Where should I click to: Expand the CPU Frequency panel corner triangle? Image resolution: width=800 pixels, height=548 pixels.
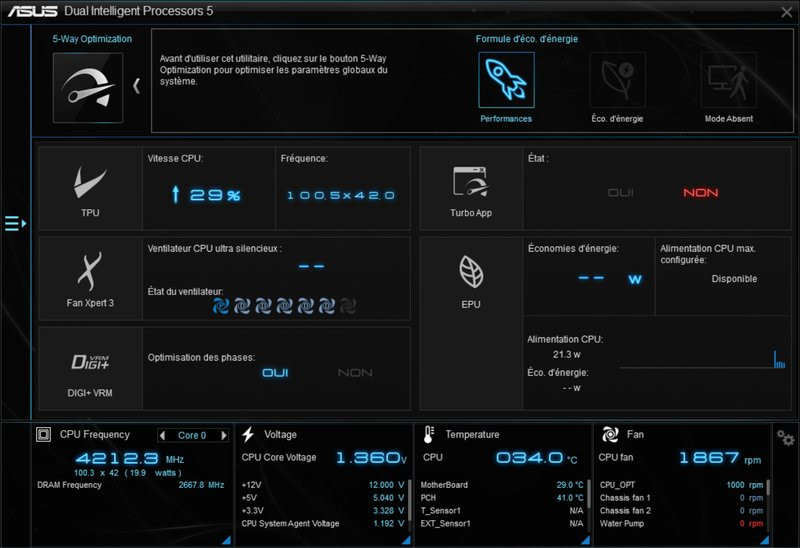(x=226, y=540)
